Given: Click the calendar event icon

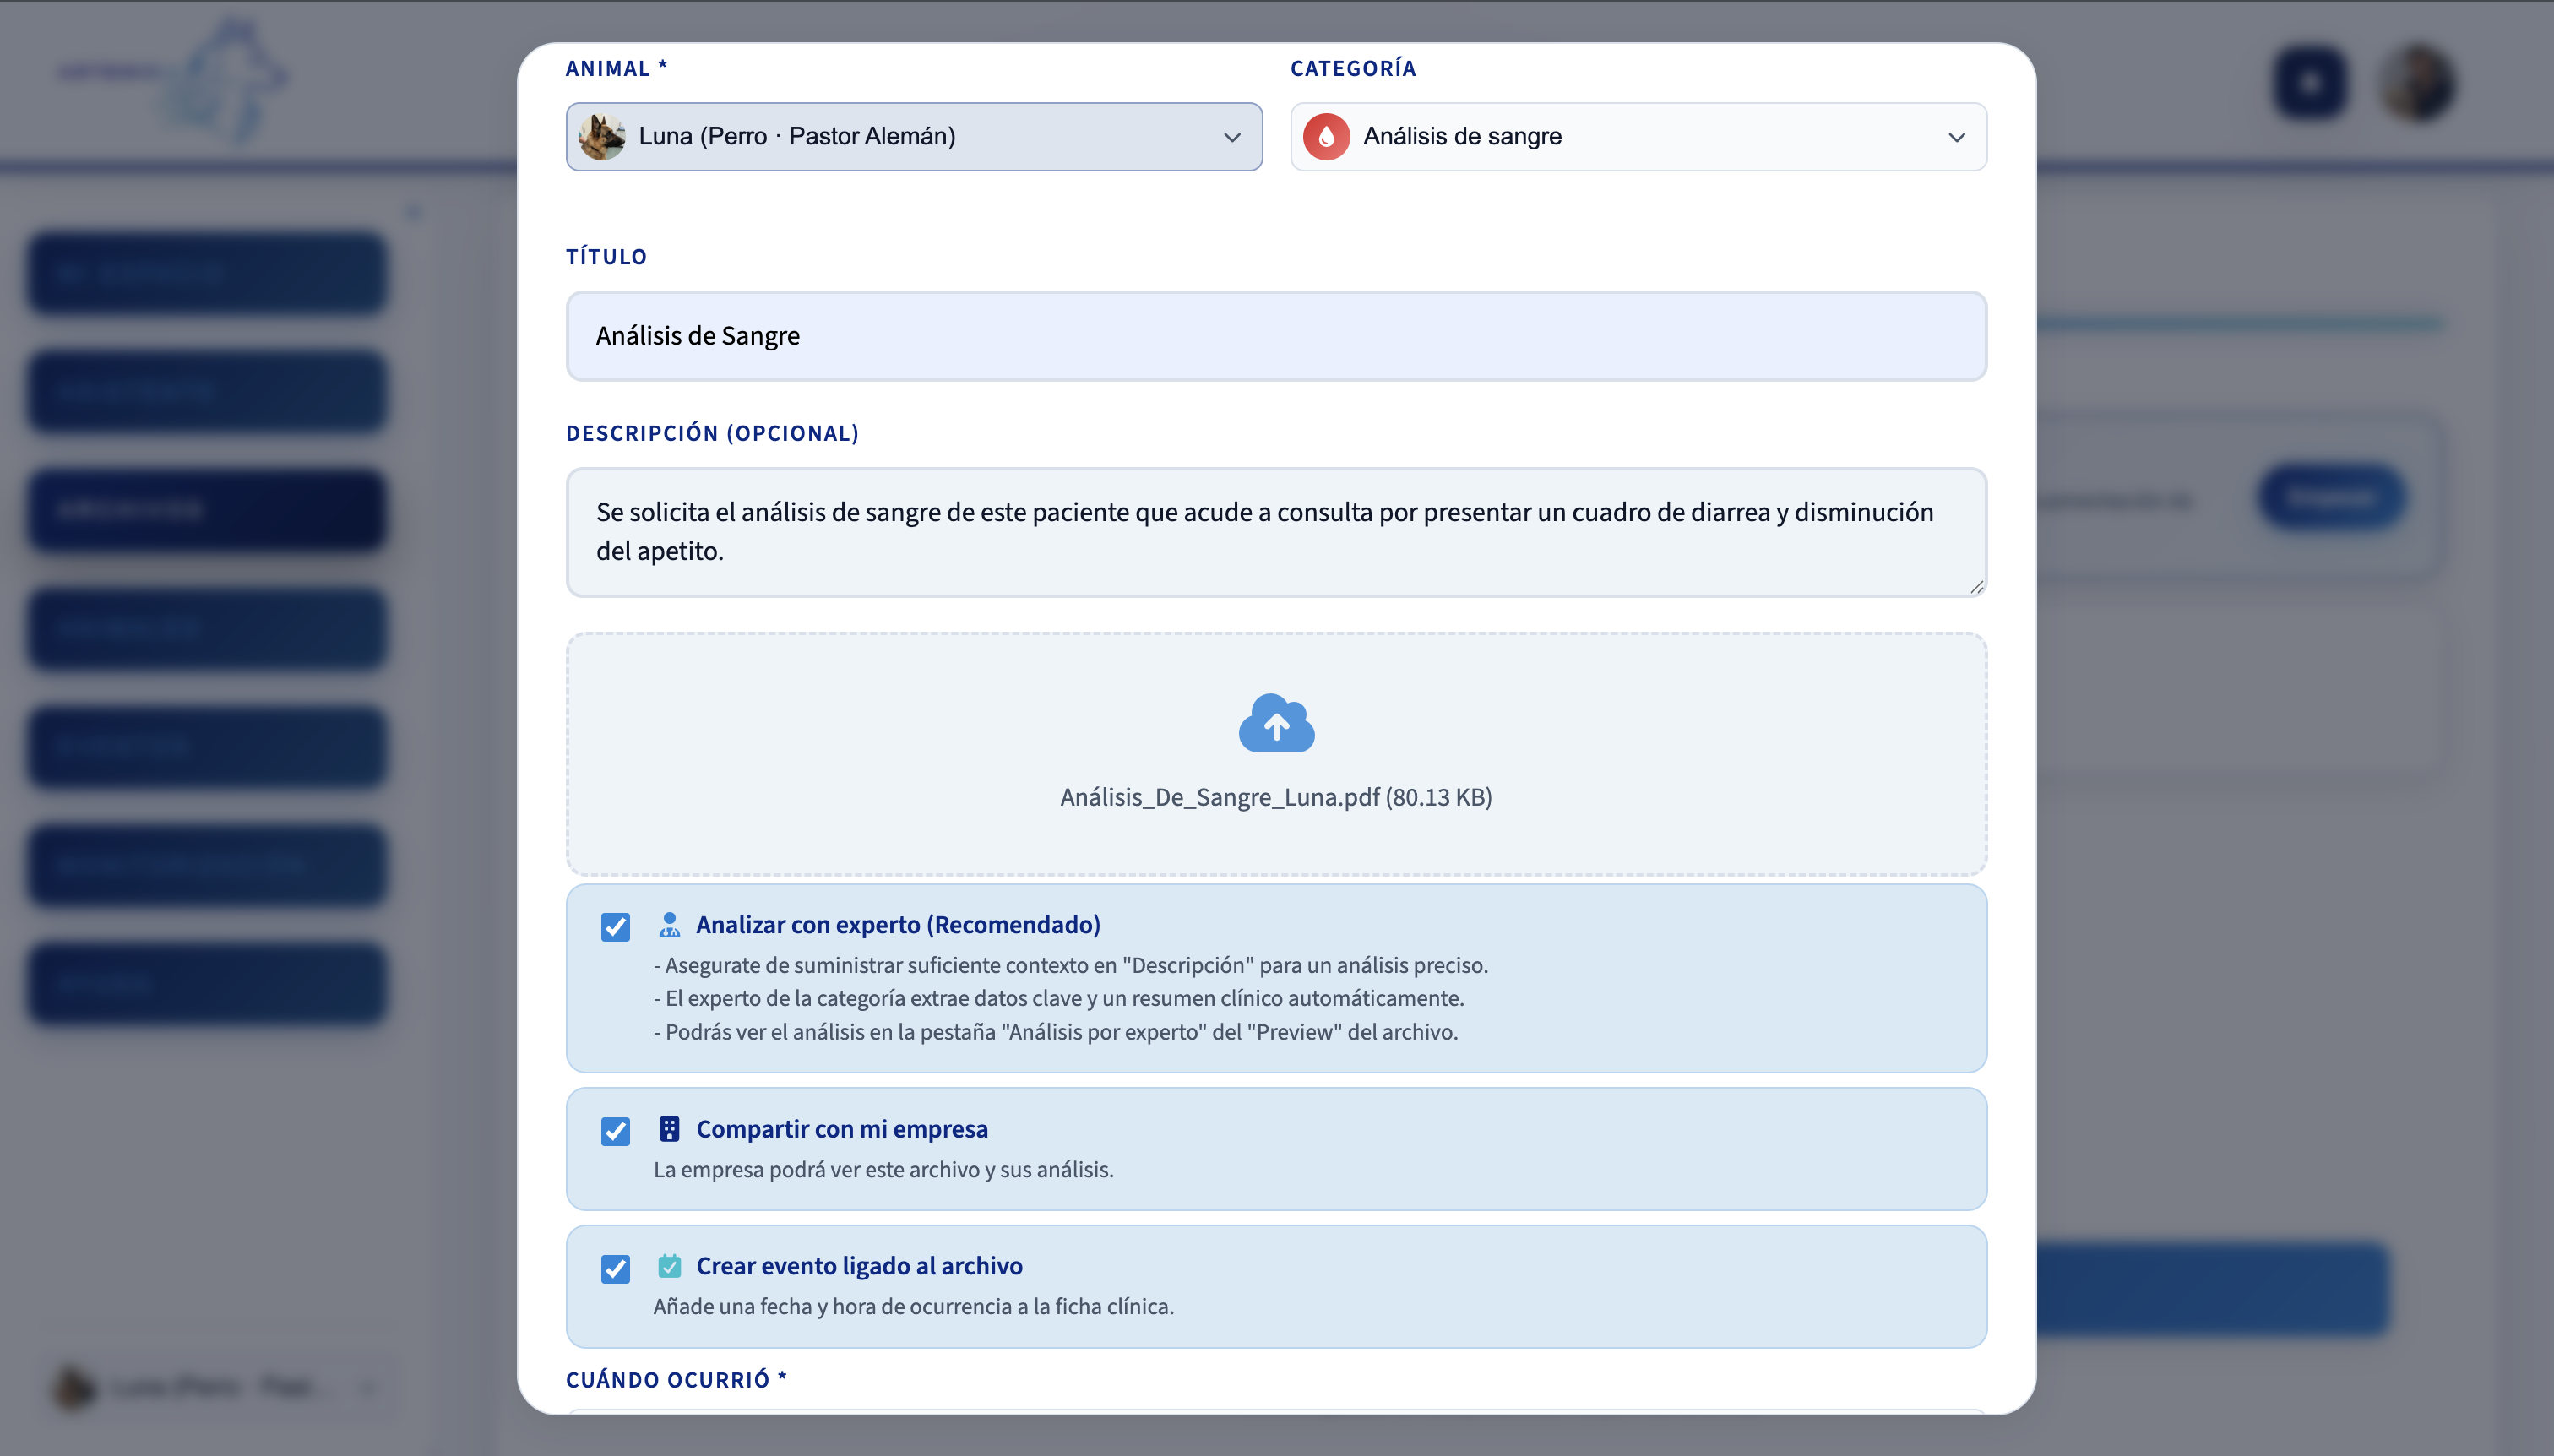Looking at the screenshot, I should (669, 1266).
